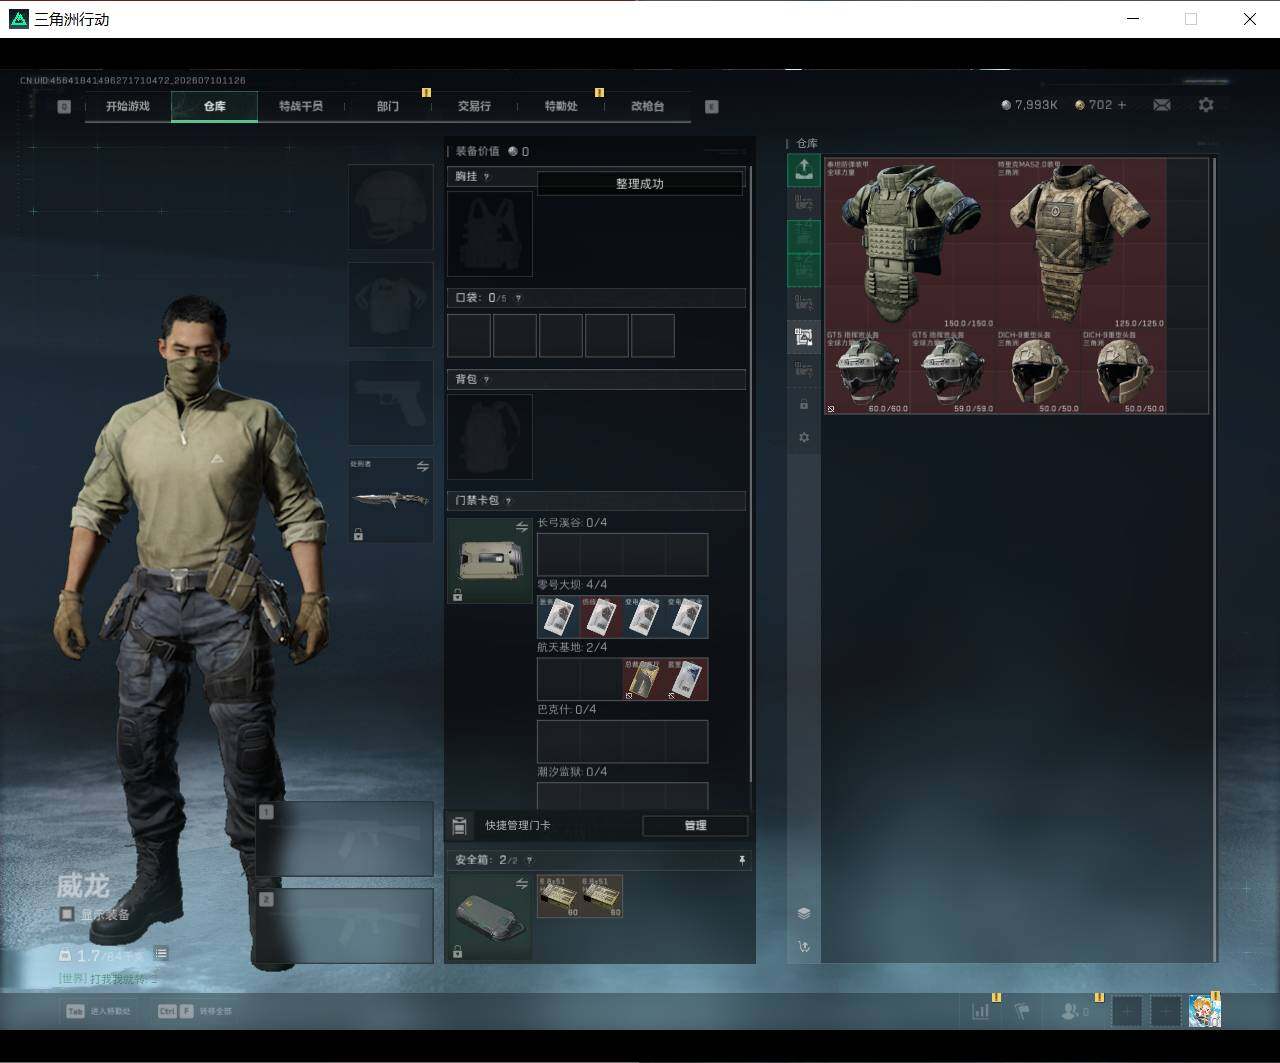Open the list icon beside carry weight 1.7

pos(161,954)
